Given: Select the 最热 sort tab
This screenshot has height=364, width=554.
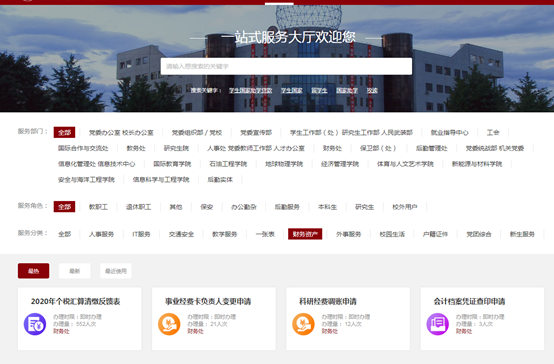Looking at the screenshot, I should point(34,271).
